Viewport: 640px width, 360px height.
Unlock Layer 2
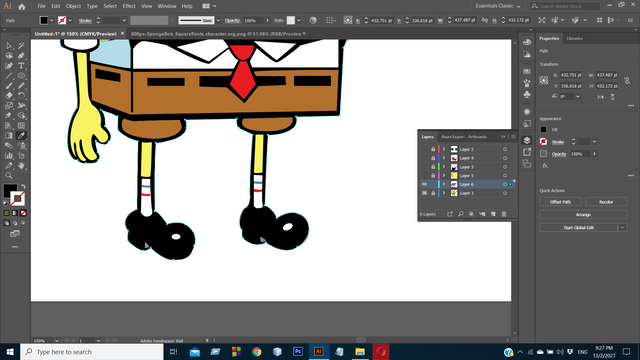click(433, 149)
